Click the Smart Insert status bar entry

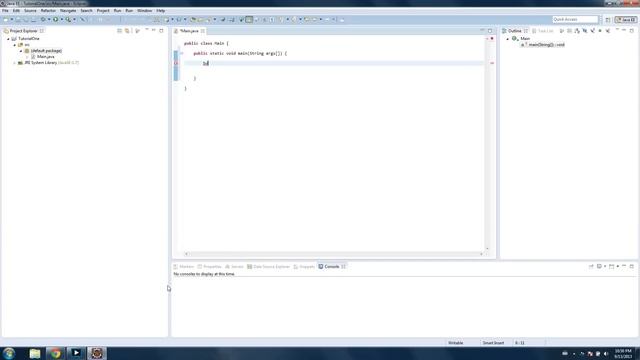(x=493, y=343)
